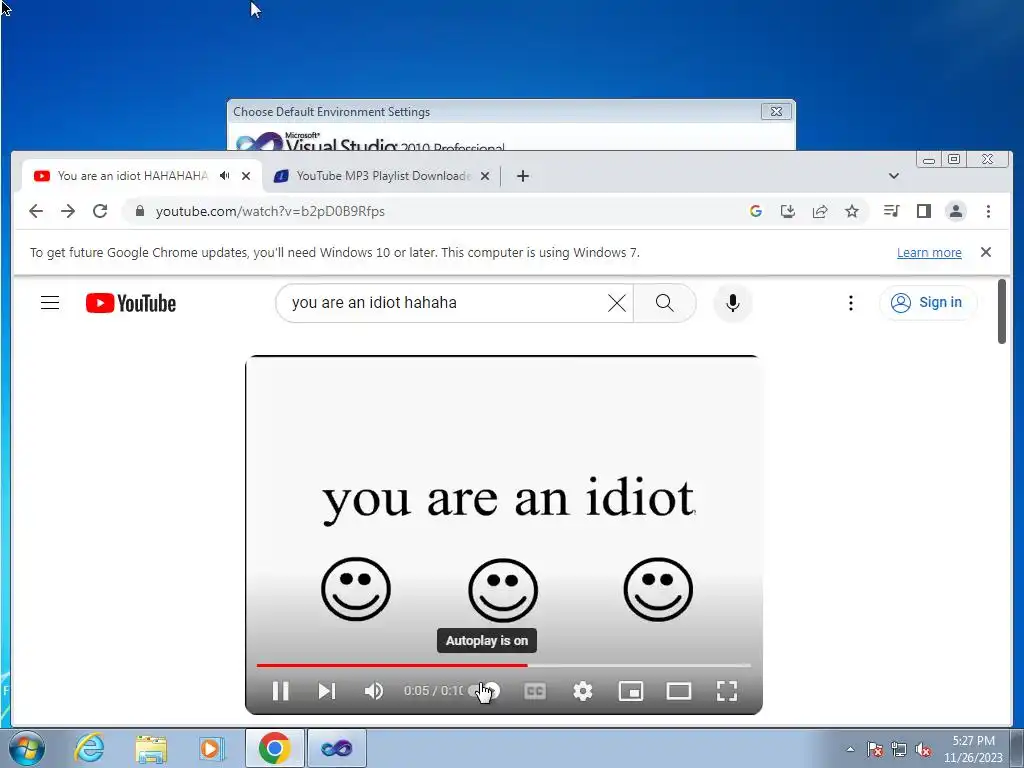This screenshot has width=1024, height=768.
Task: Share this page icon
Action: (820, 211)
